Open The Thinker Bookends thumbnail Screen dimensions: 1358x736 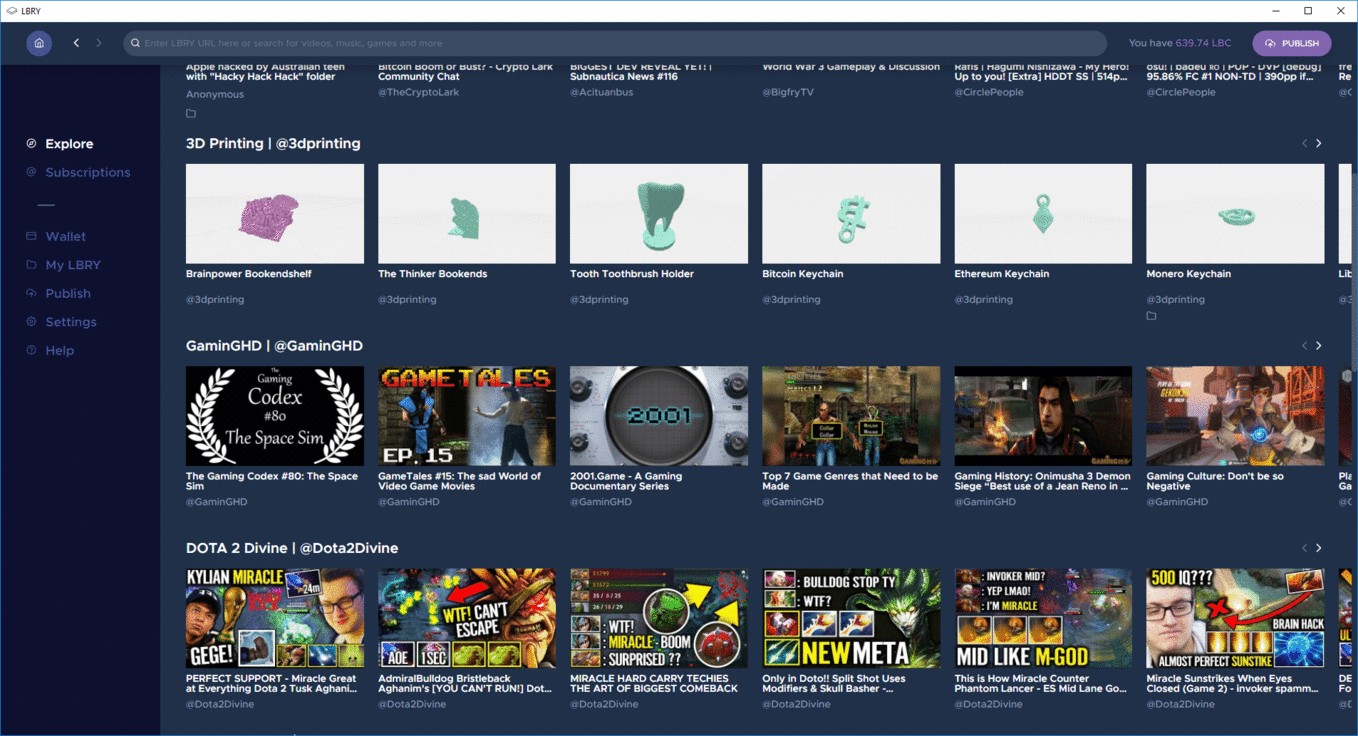coord(467,214)
